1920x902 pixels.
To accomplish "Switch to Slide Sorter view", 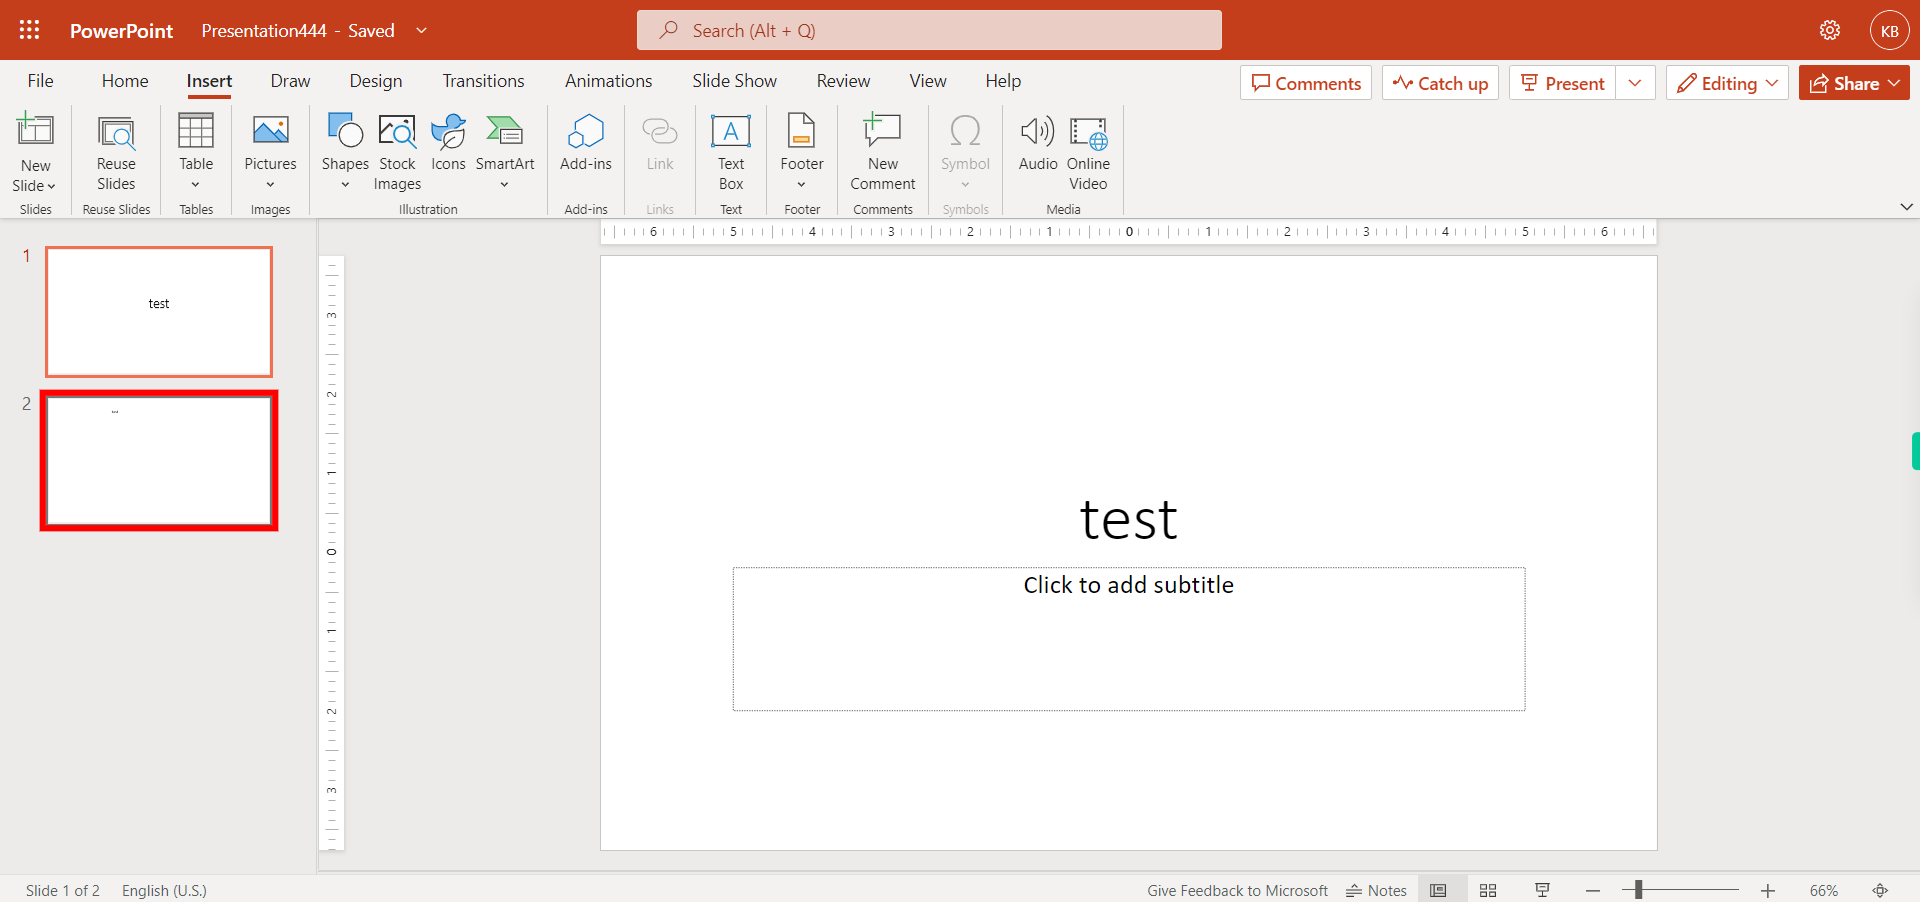I will (x=1488, y=890).
